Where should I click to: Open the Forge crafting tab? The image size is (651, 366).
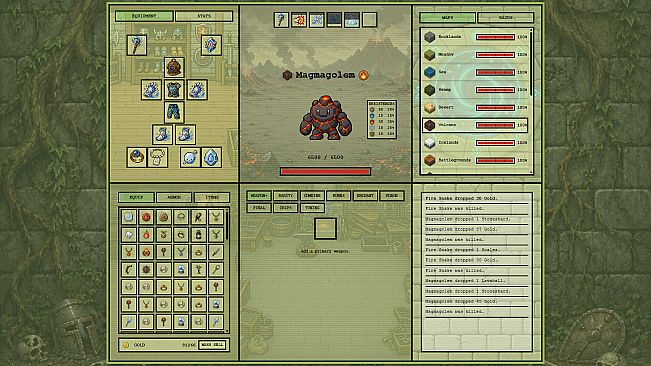[x=392, y=195]
